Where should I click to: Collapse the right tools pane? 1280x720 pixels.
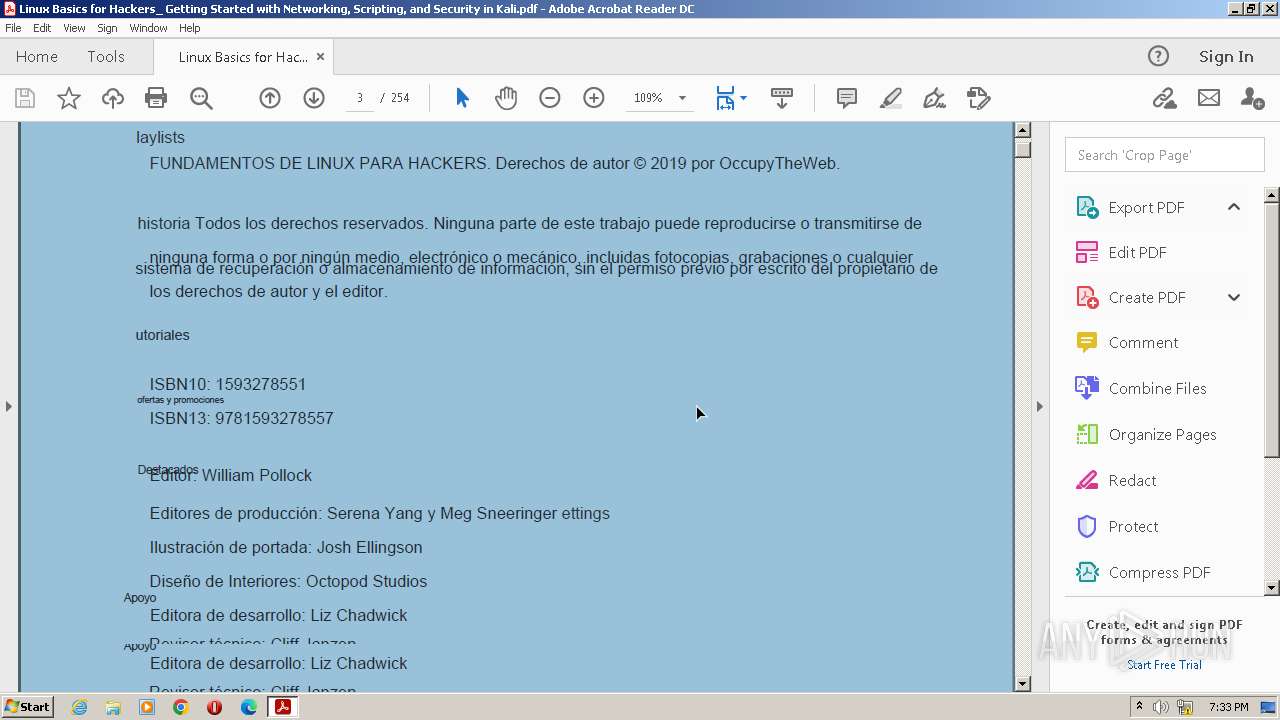point(1039,406)
